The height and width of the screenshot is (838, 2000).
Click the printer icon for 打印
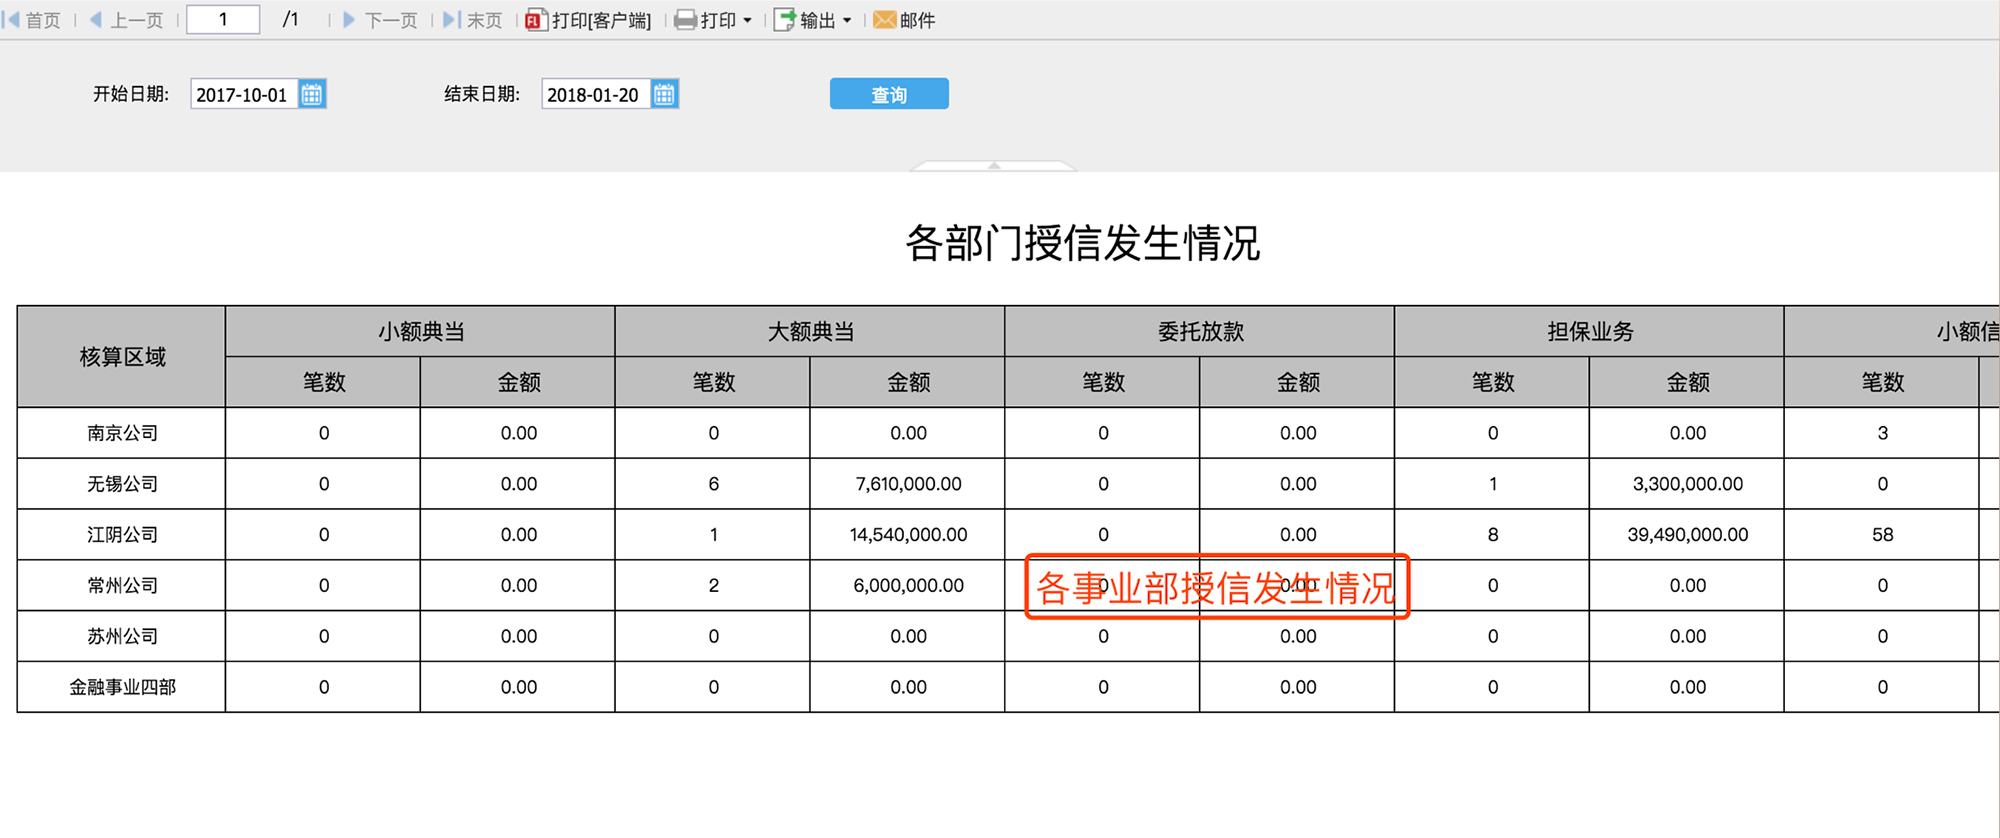685,20
